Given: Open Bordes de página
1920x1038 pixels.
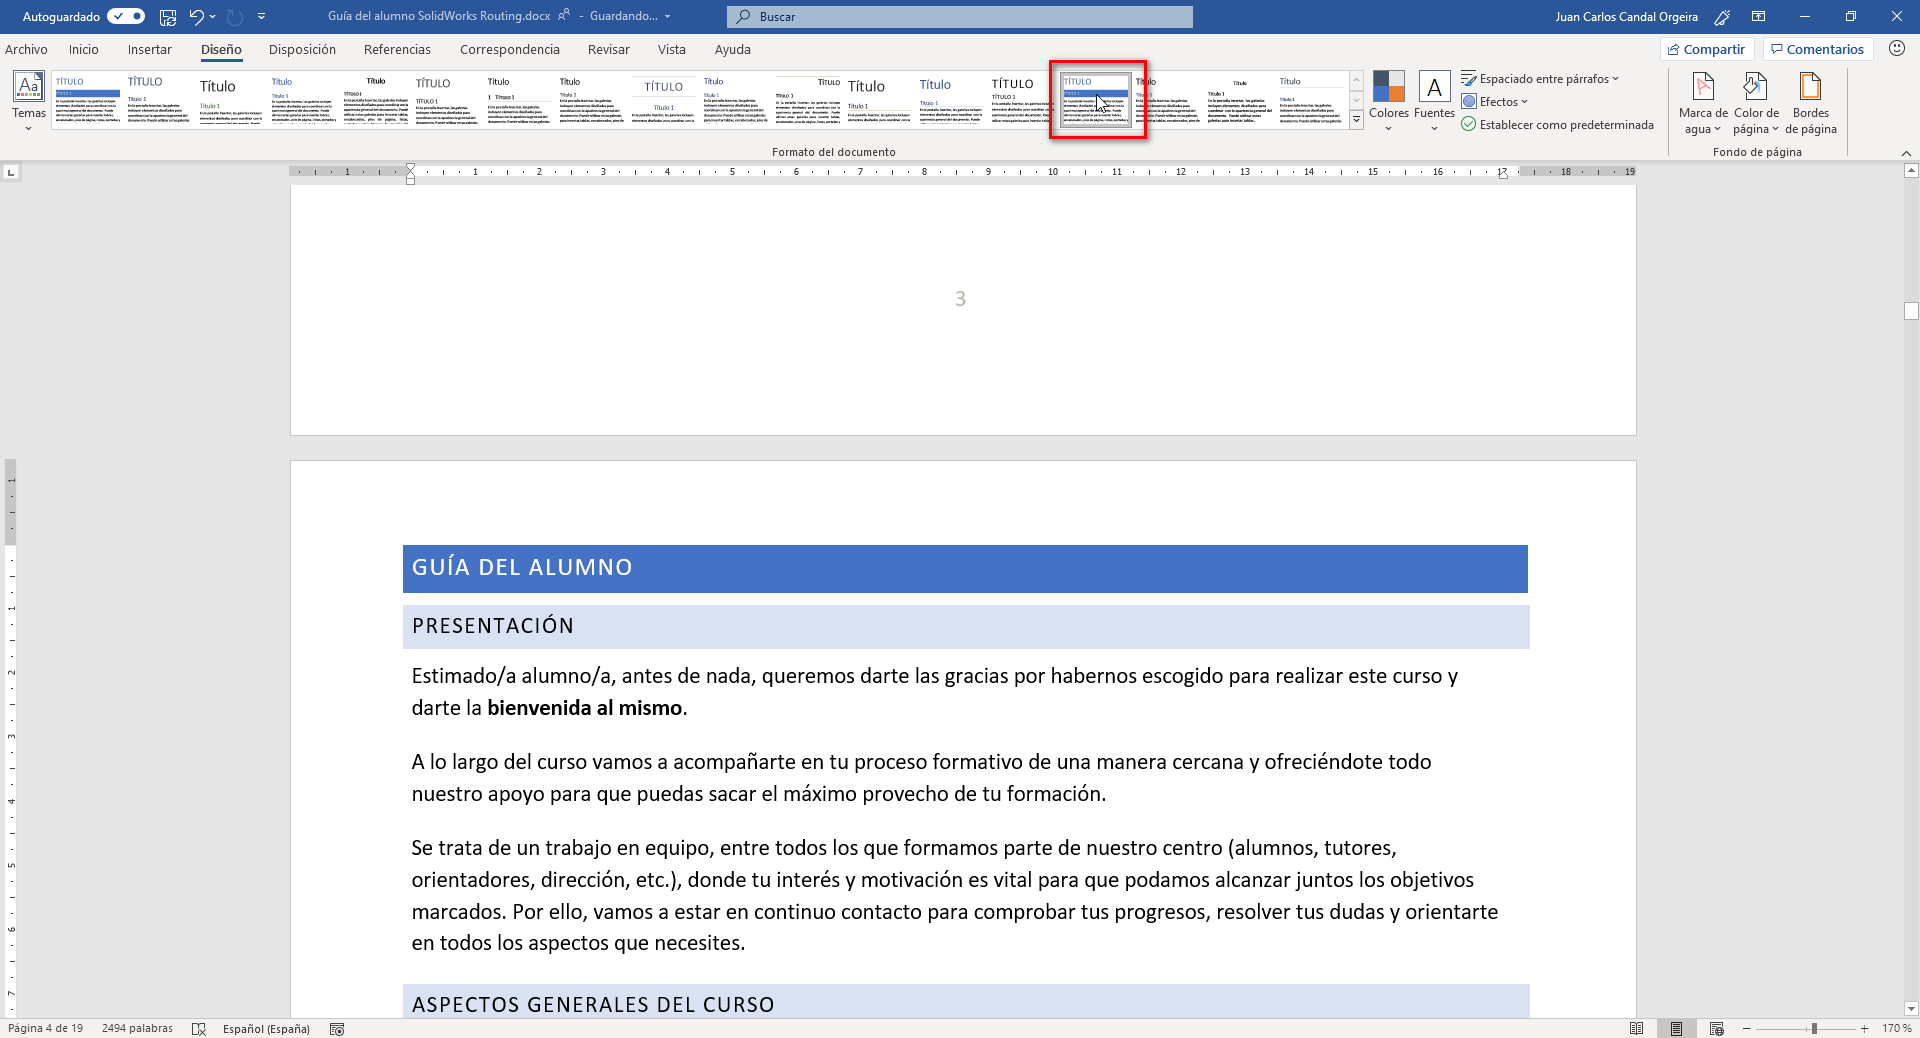Looking at the screenshot, I should click(1811, 100).
